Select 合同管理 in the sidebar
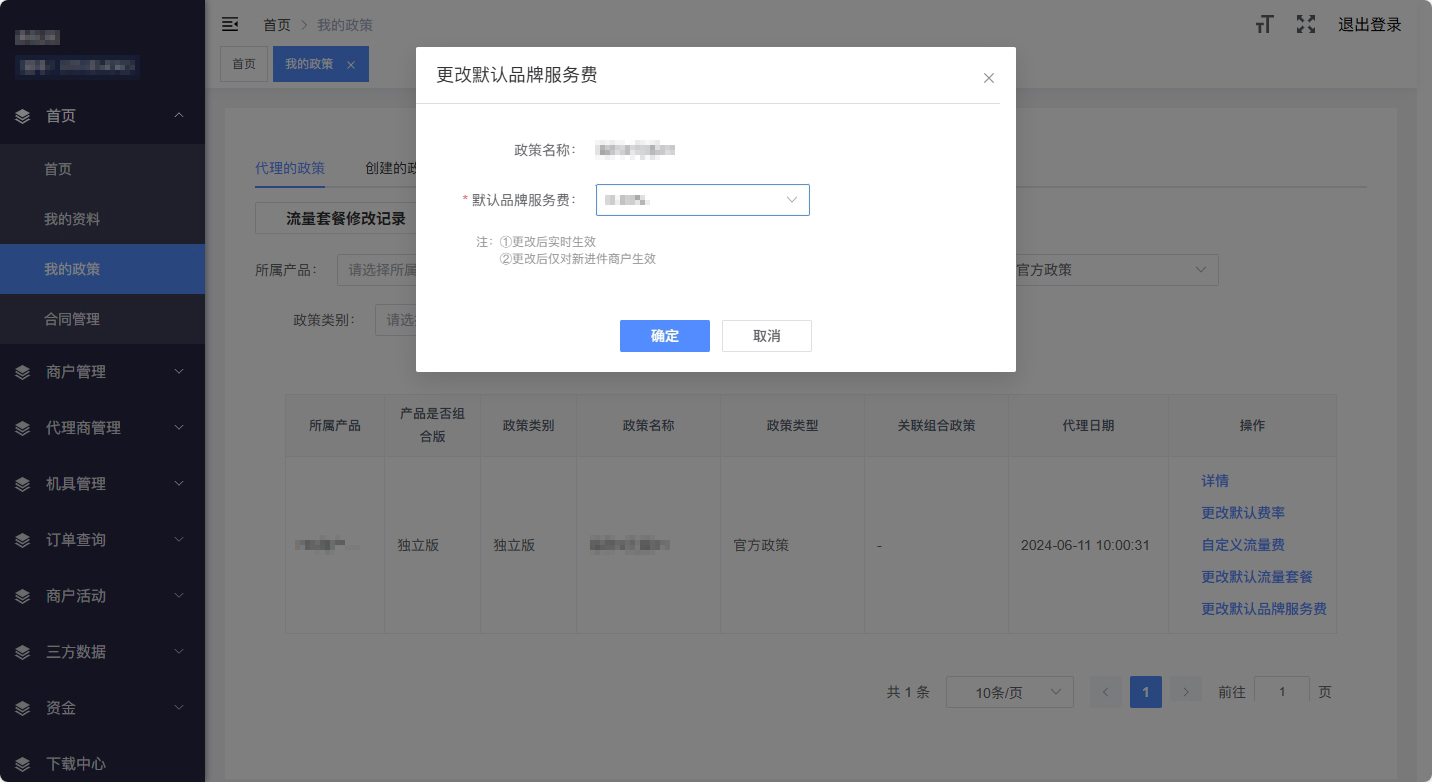Image resolution: width=1432 pixels, height=782 pixels. 72,319
